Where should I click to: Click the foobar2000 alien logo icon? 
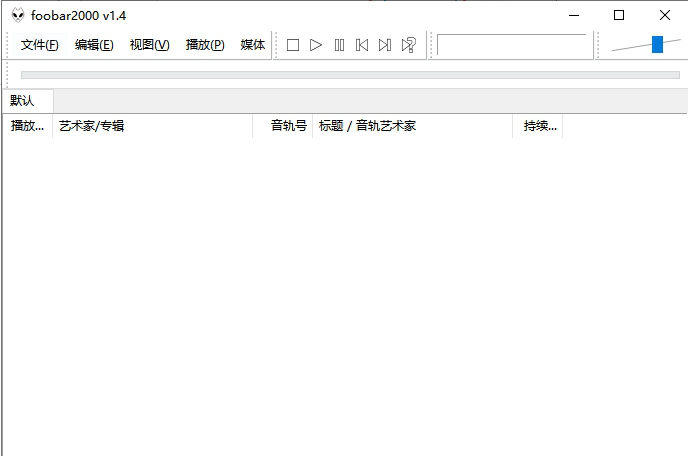[x=18, y=15]
